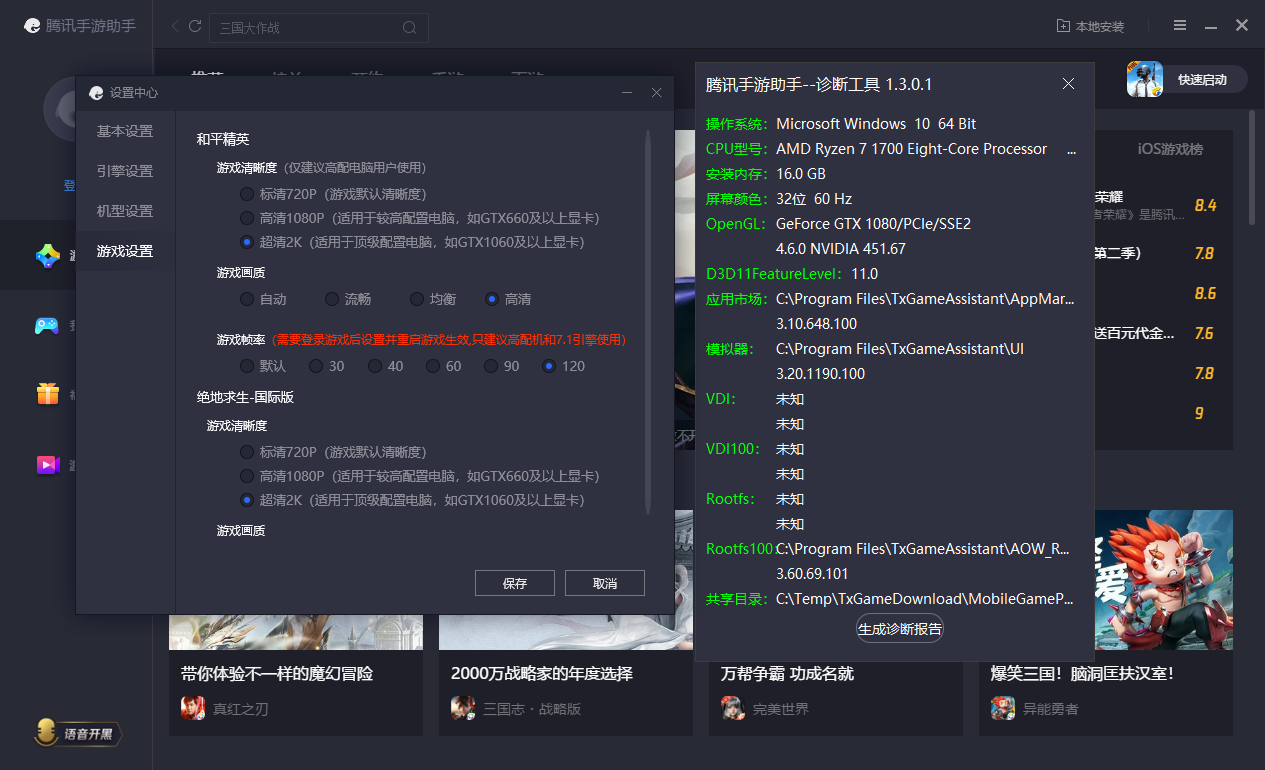
Task: Click 生成诊断报告 generate report button
Action: click(900, 629)
